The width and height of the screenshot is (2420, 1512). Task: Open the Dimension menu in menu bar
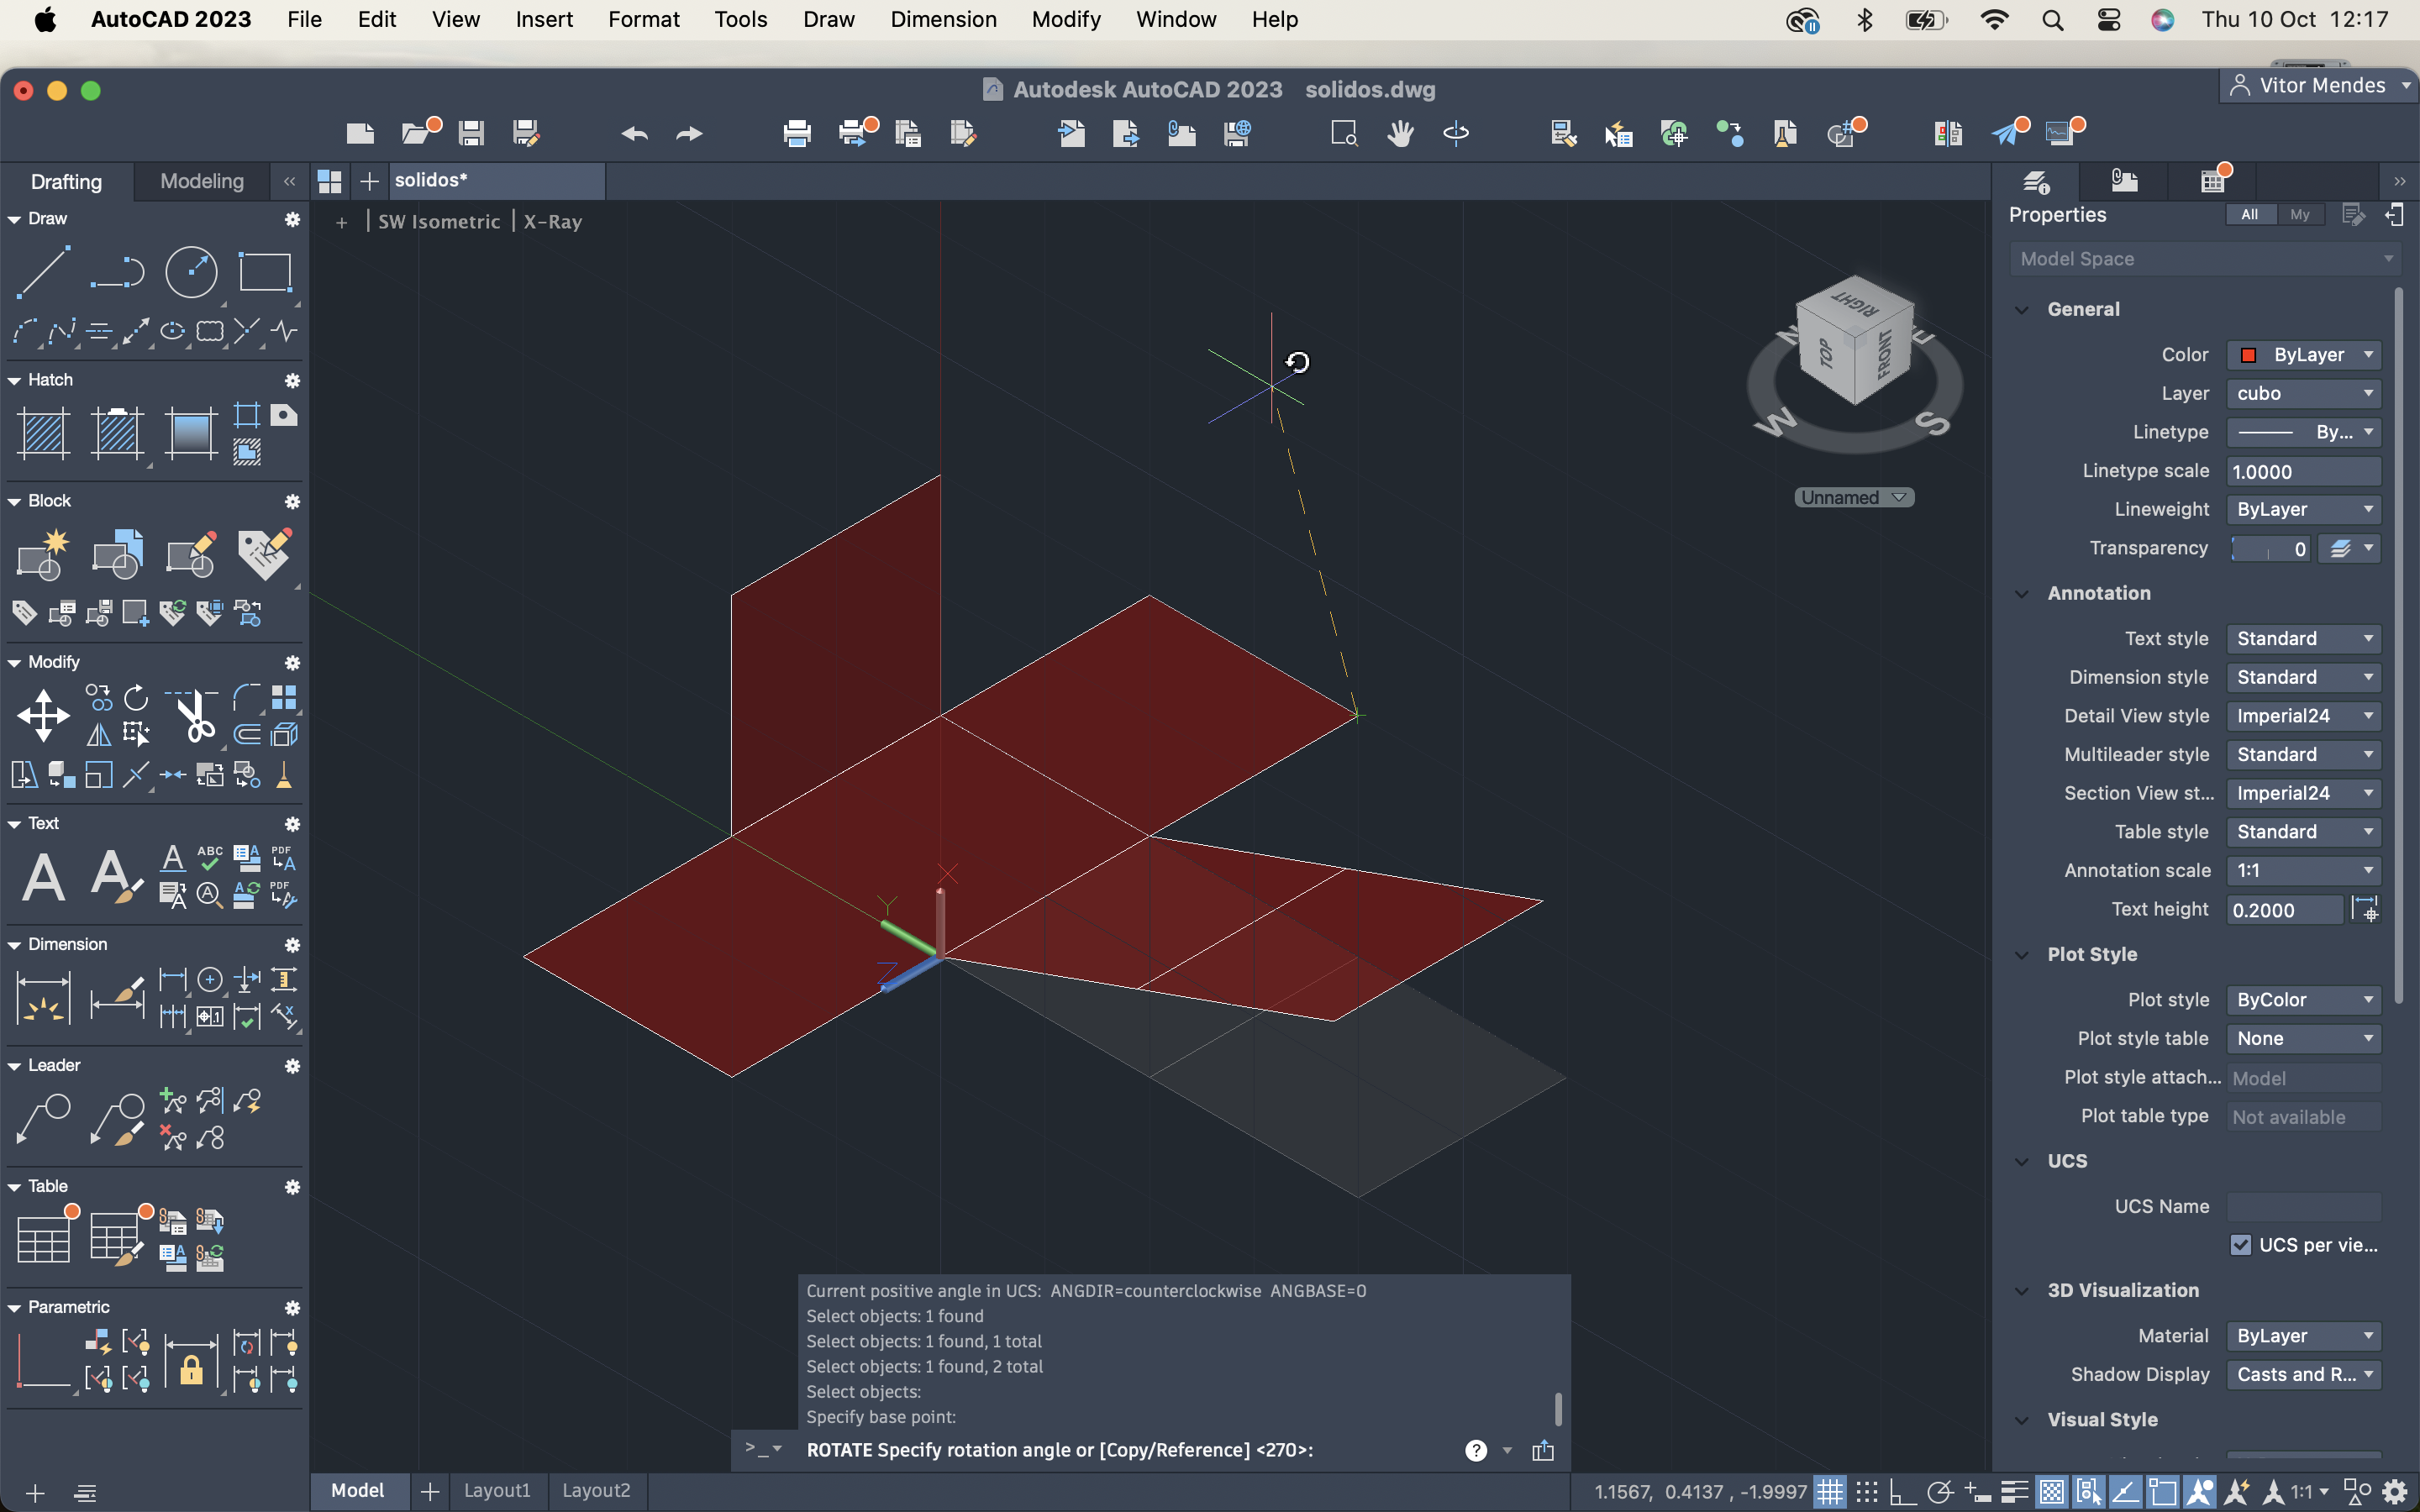point(943,19)
